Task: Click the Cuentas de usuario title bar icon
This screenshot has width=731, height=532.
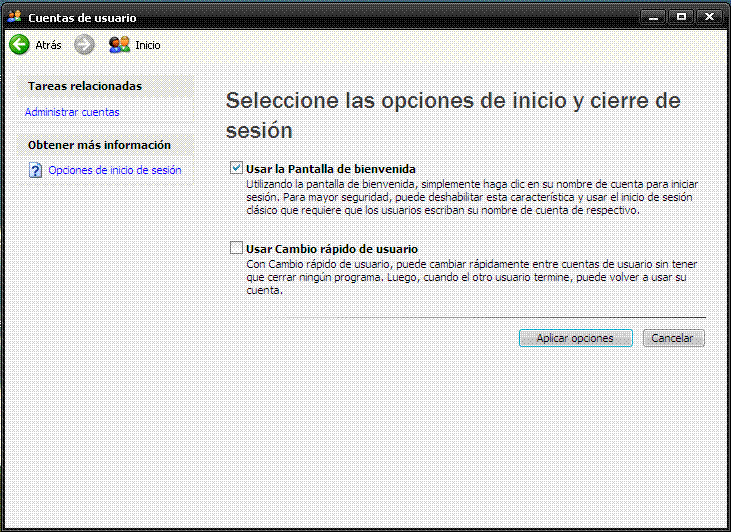Action: (x=15, y=17)
